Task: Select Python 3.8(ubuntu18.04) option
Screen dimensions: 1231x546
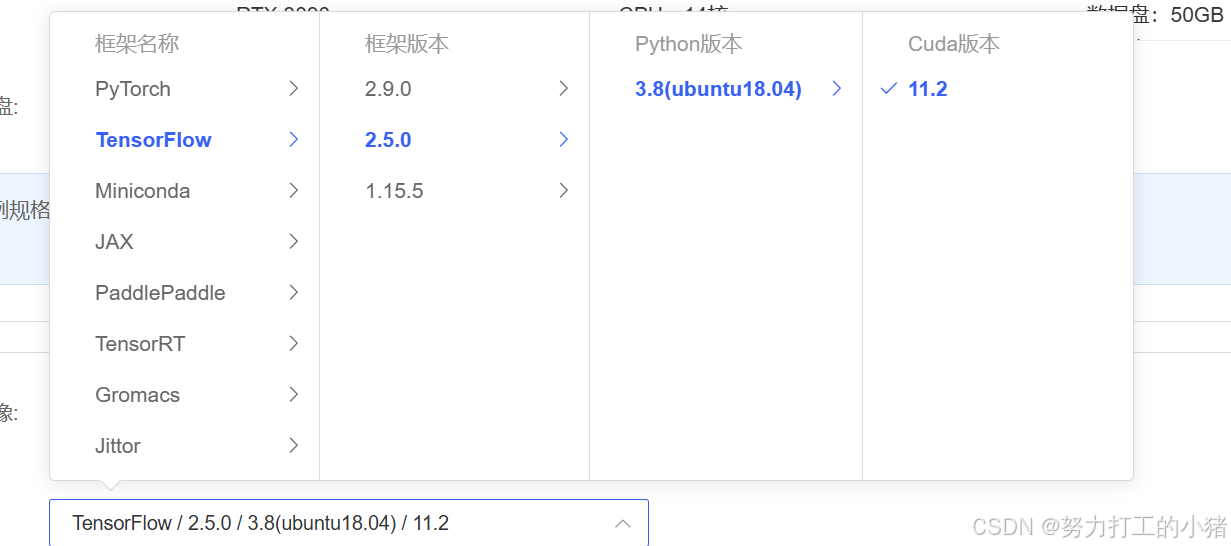Action: coord(718,89)
